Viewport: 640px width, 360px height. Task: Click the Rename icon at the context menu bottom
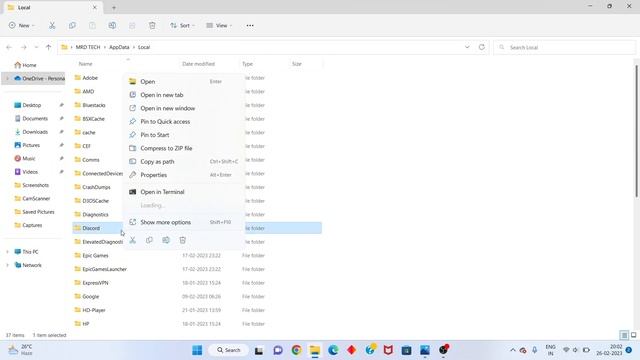point(166,240)
